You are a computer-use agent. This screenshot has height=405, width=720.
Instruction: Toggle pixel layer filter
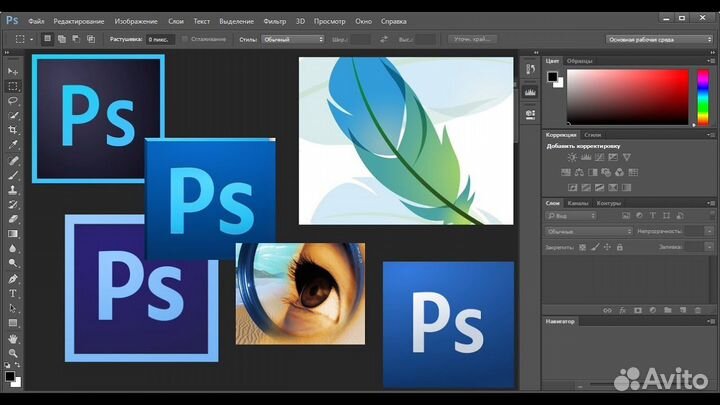(x=626, y=215)
